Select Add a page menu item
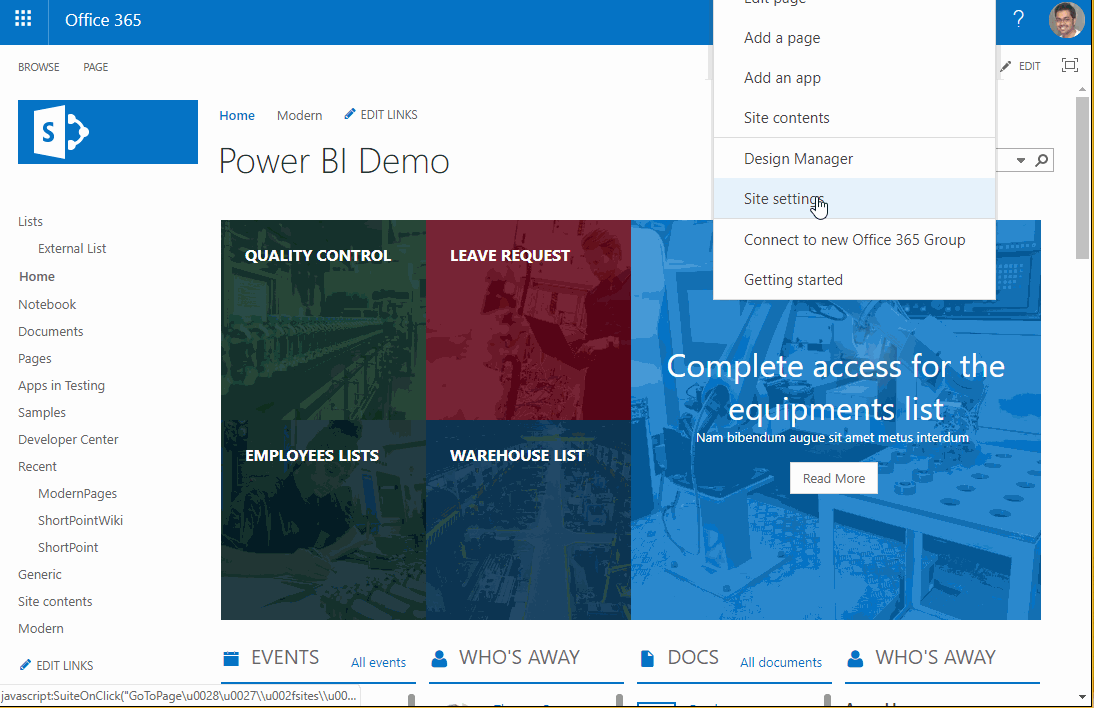This screenshot has width=1094, height=708. tap(854, 38)
